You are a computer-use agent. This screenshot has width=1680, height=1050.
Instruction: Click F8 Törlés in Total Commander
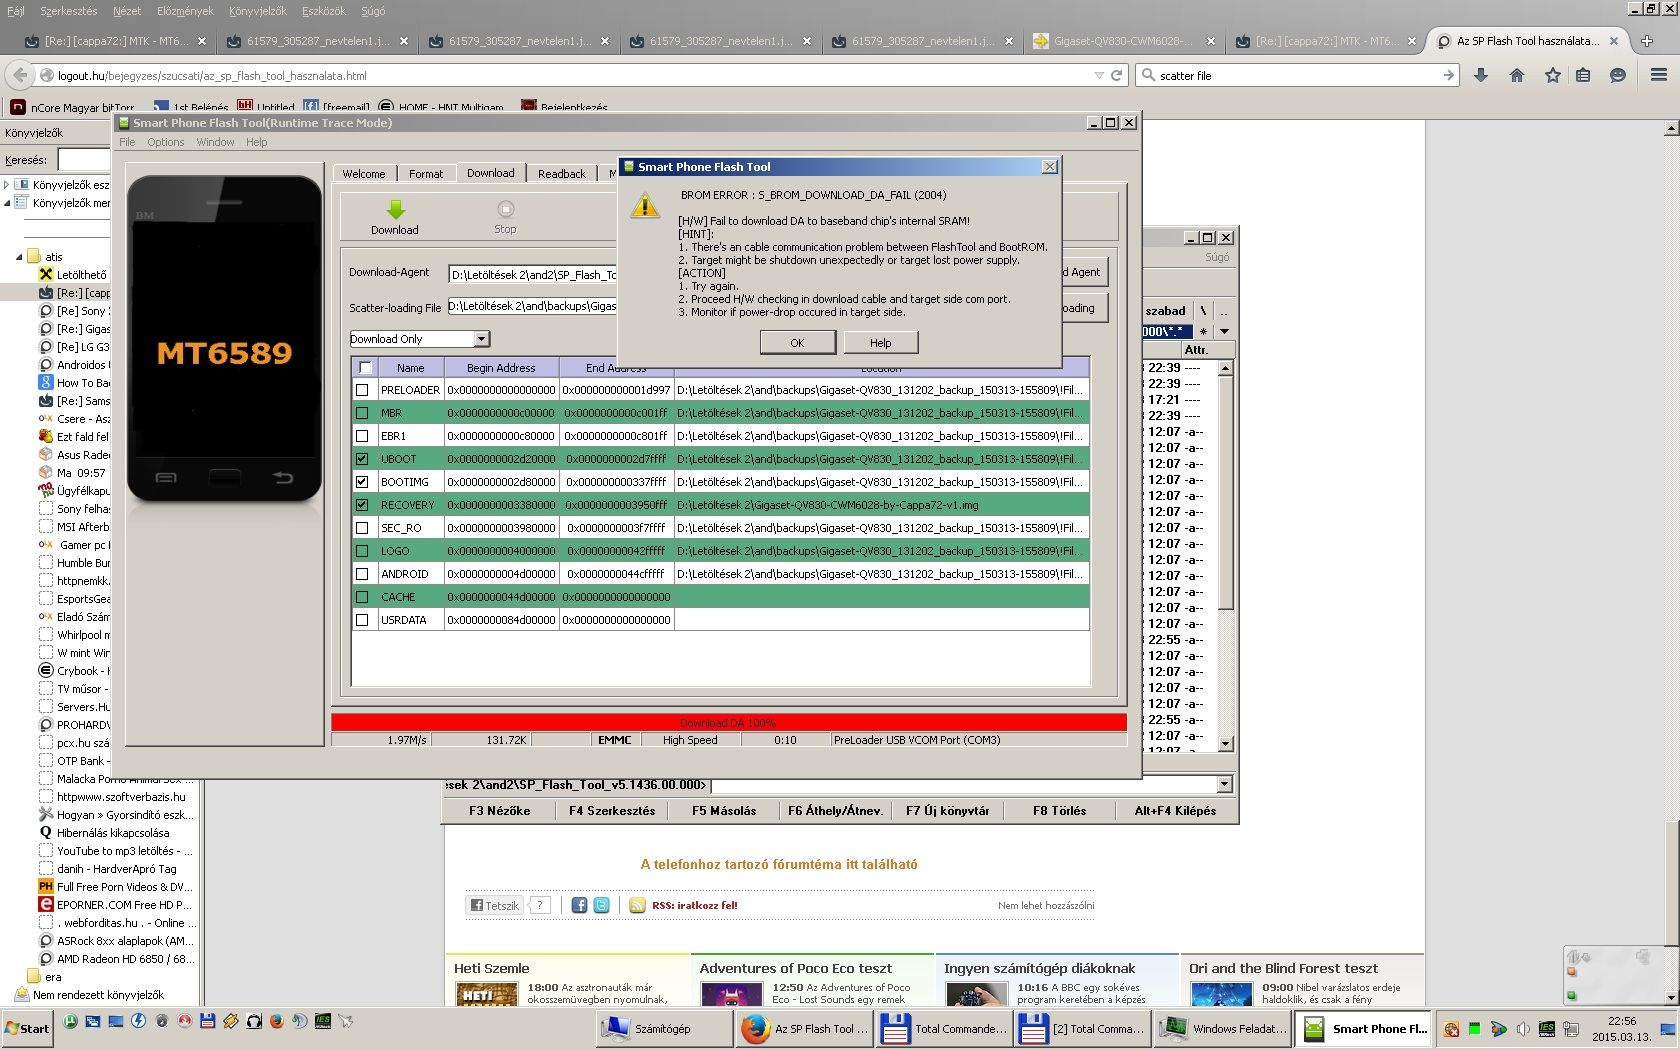coord(1059,811)
